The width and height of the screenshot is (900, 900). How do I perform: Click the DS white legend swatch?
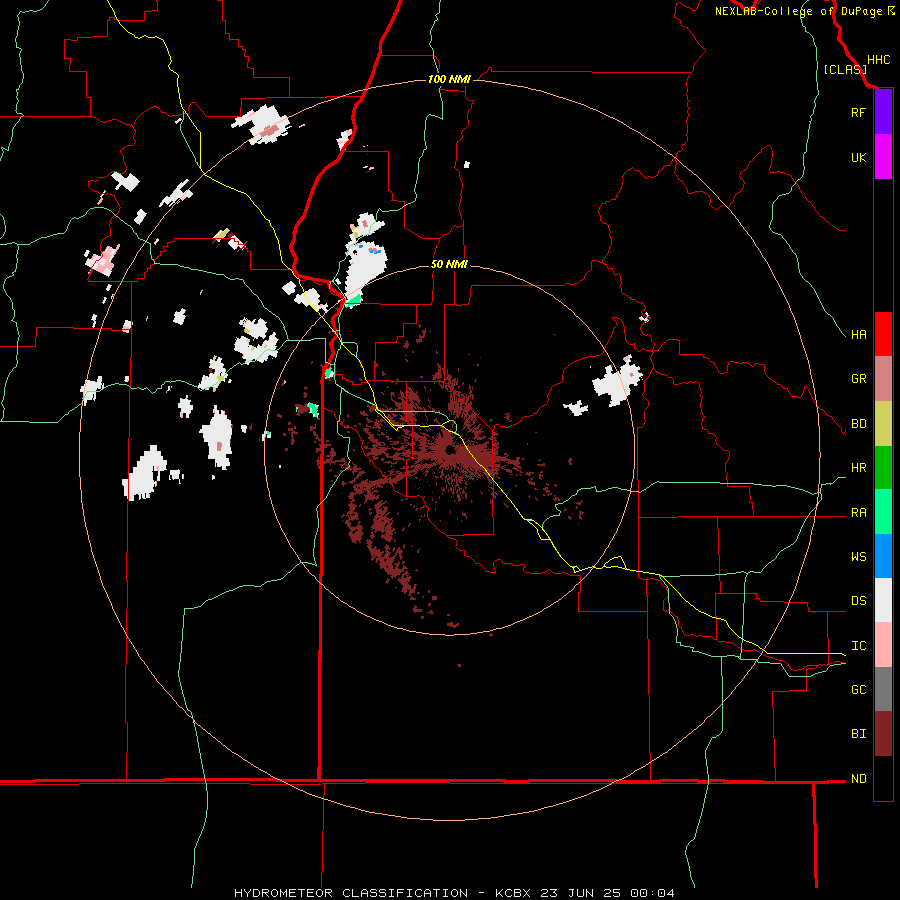883,600
